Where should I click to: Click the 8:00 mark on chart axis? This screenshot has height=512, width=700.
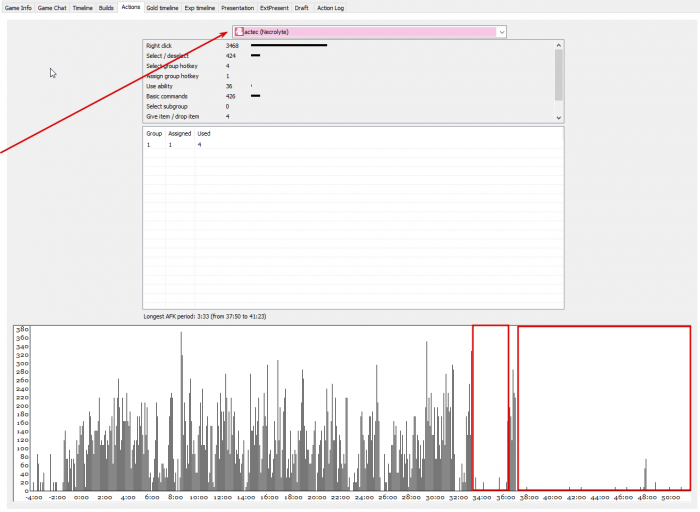pos(175,497)
